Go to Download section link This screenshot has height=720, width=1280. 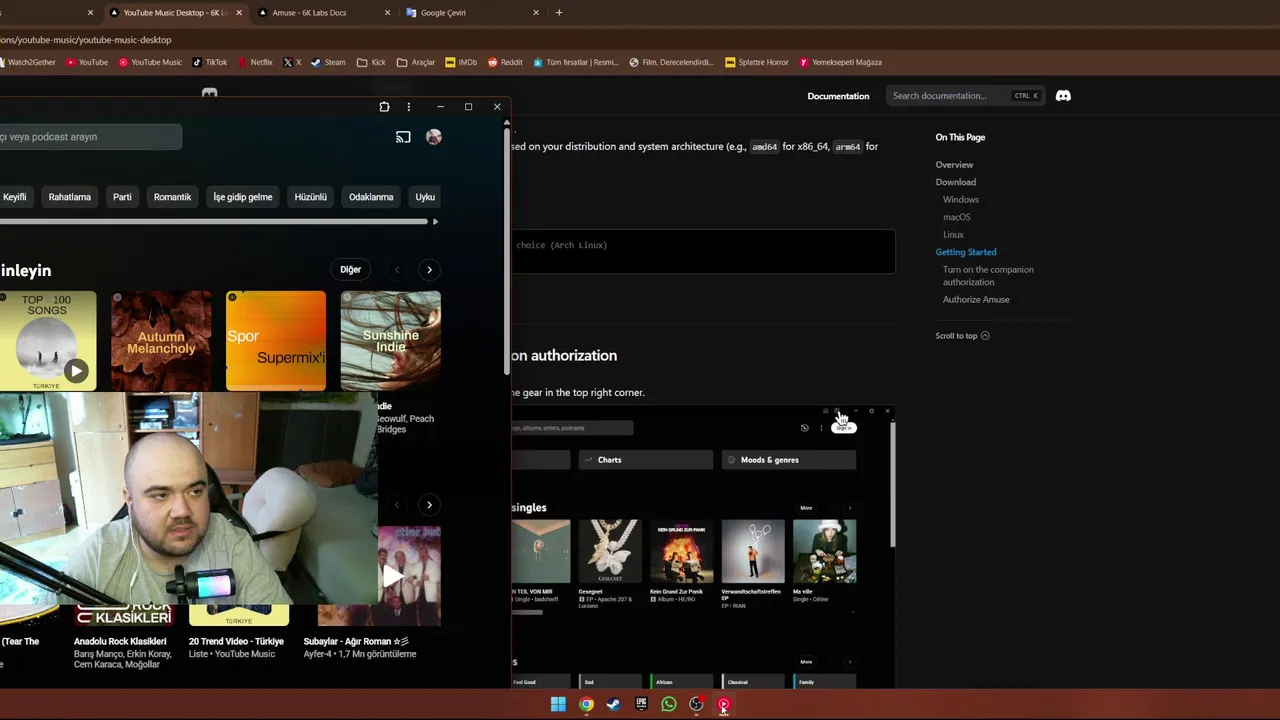point(956,182)
